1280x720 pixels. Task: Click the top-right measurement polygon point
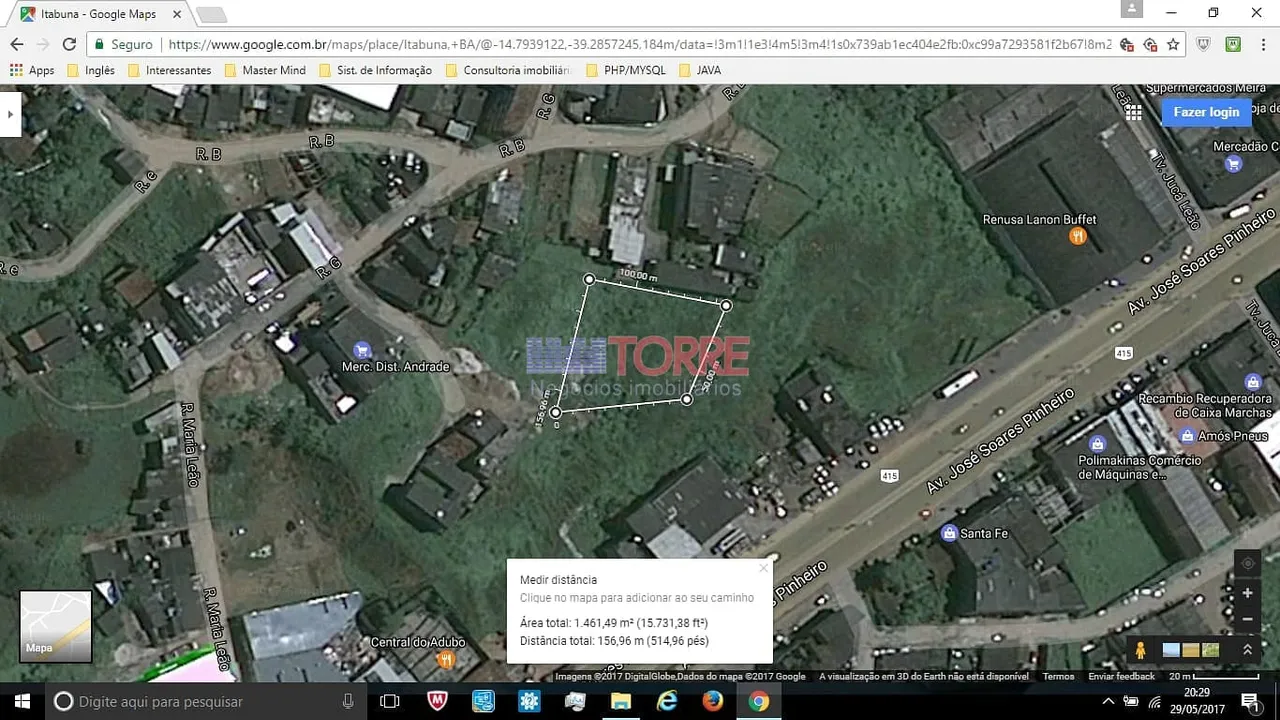coord(726,305)
